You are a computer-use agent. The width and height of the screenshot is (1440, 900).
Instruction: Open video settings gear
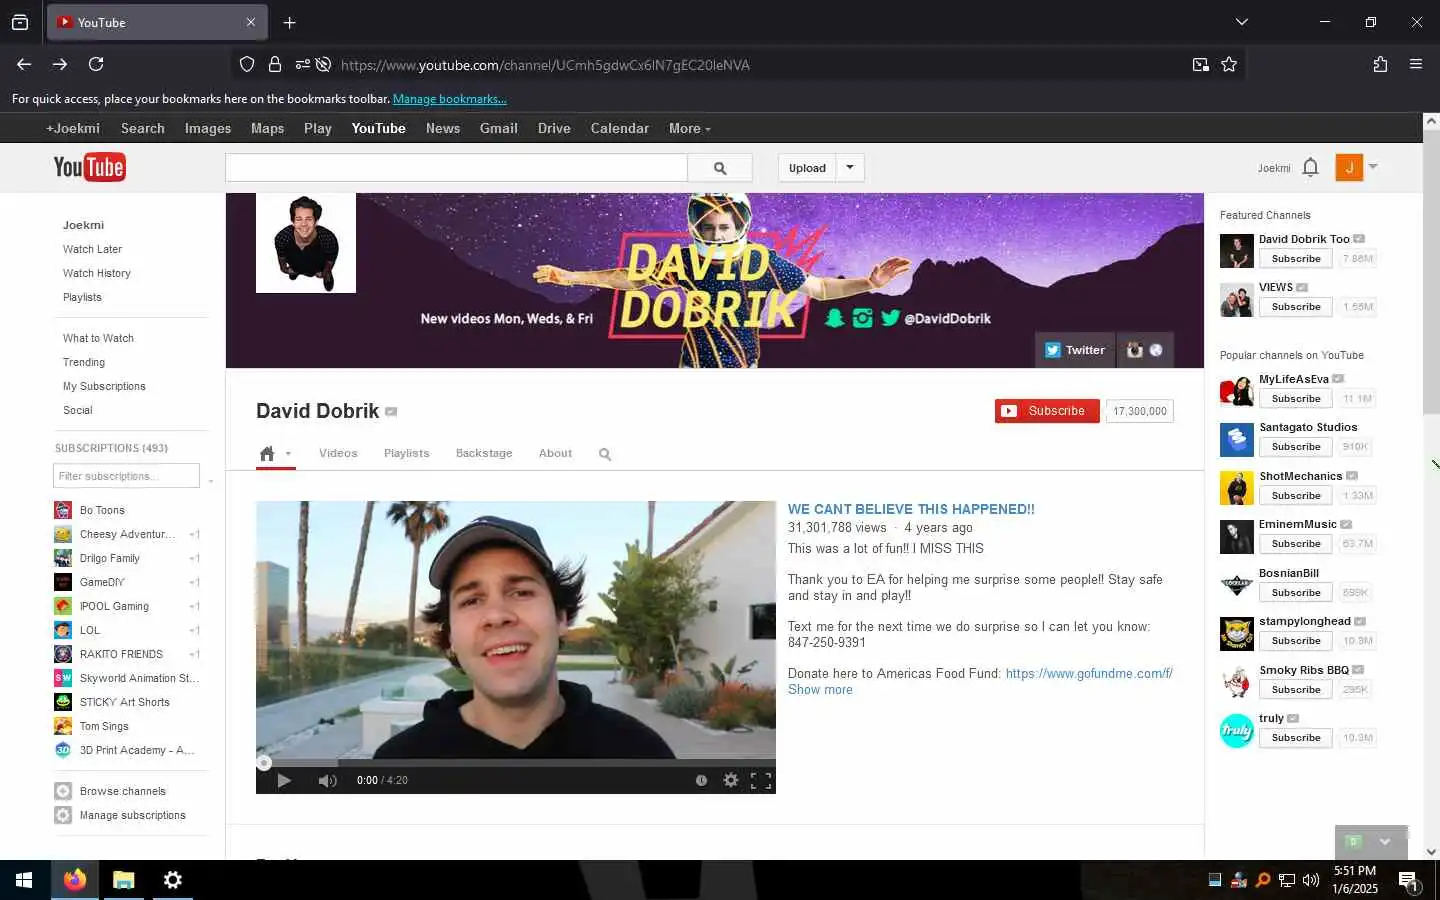(731, 780)
